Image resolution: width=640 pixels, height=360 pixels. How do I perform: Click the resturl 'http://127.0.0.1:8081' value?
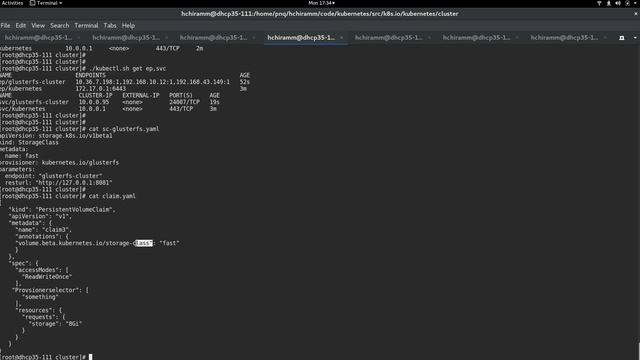[x=74, y=183]
